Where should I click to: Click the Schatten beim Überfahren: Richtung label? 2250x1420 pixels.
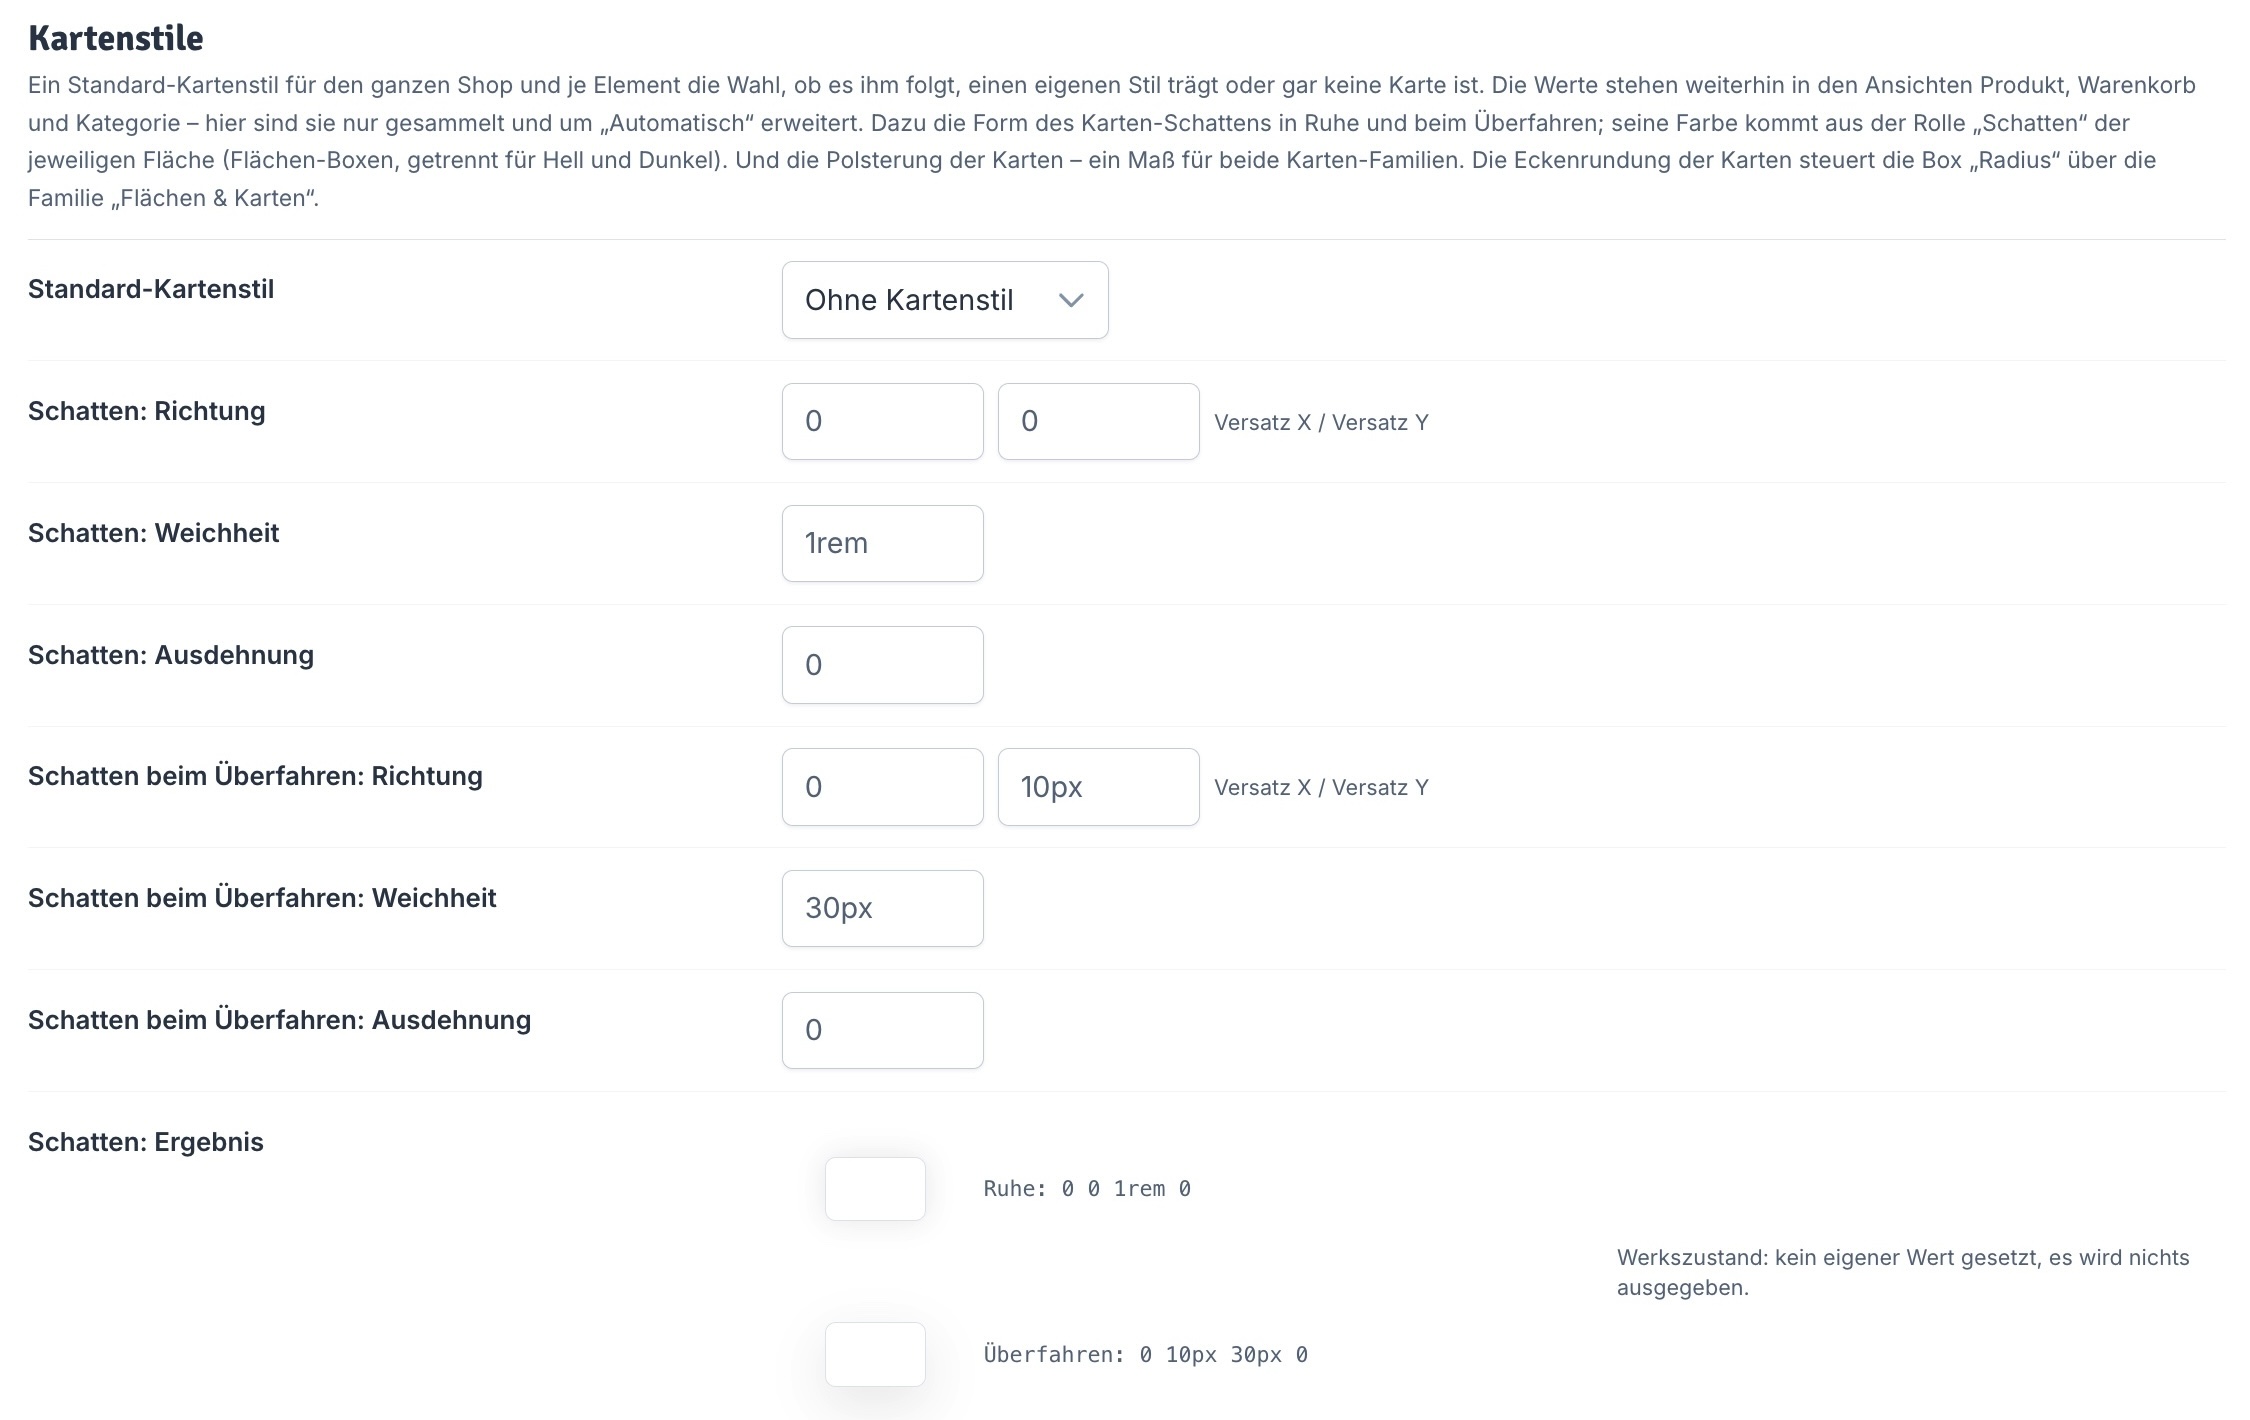255,776
